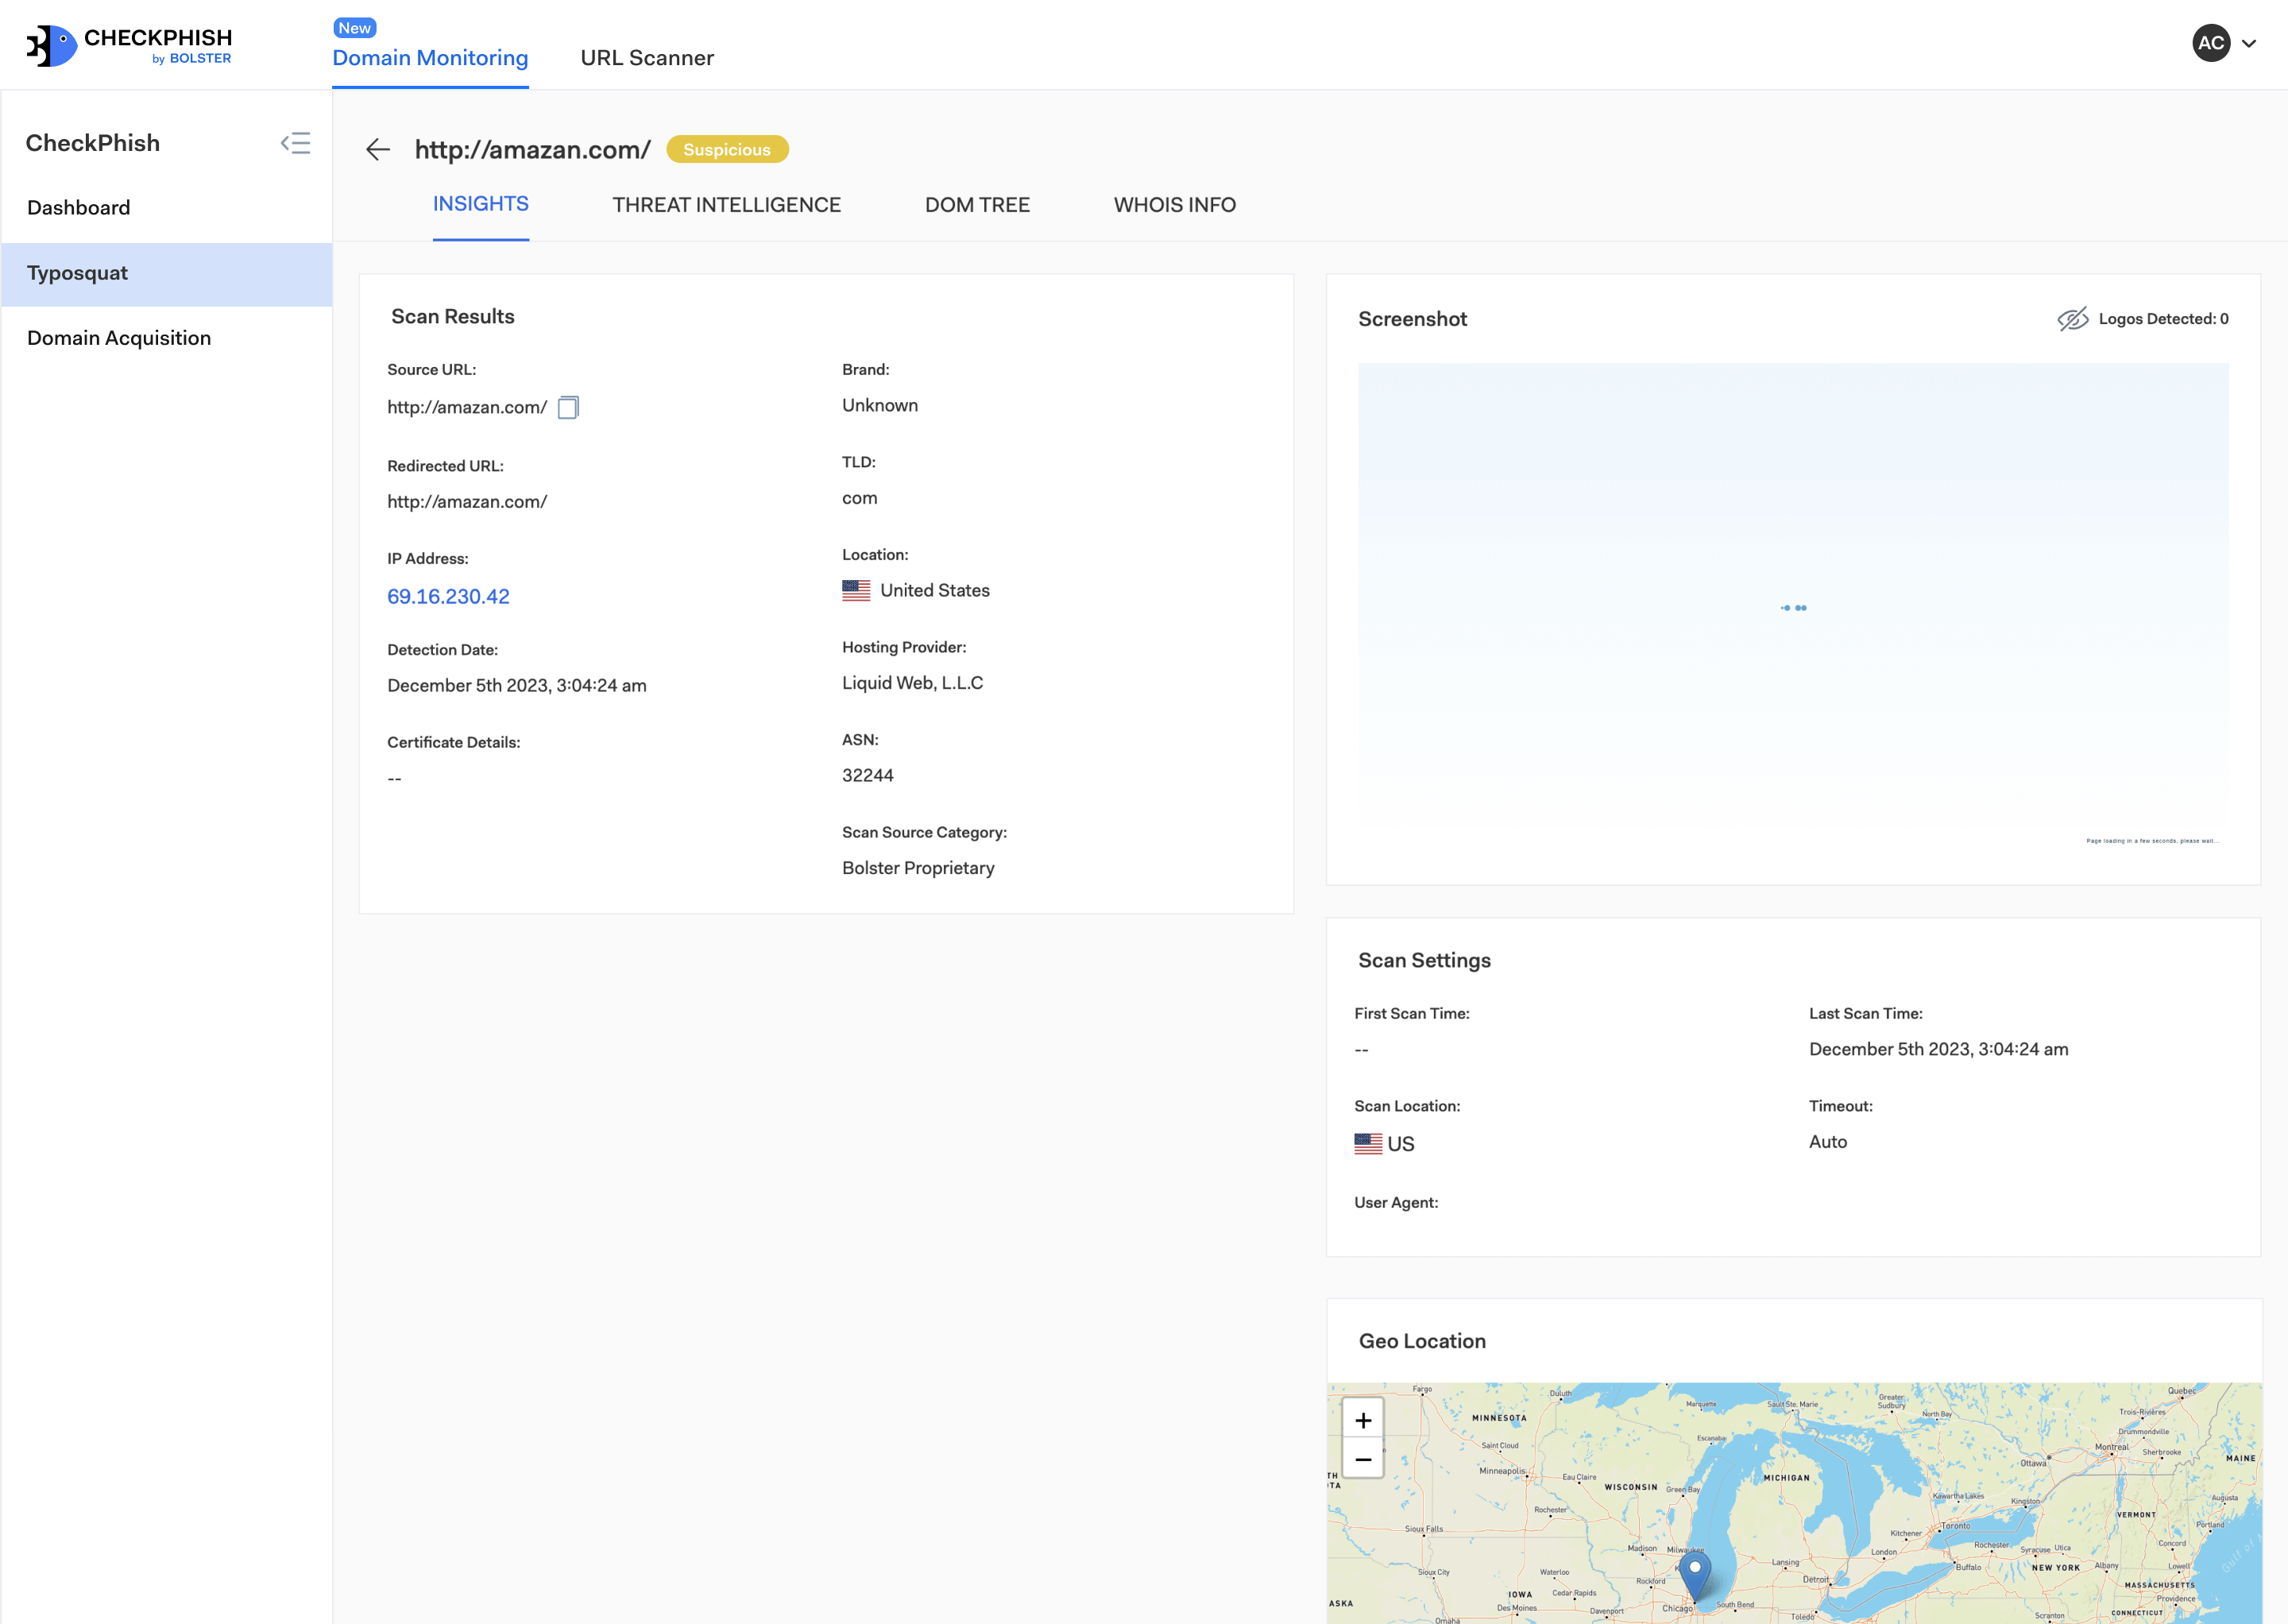Screen dimensions: 2288x1624
Task: Click the Detection Date value
Action: tap(516, 686)
